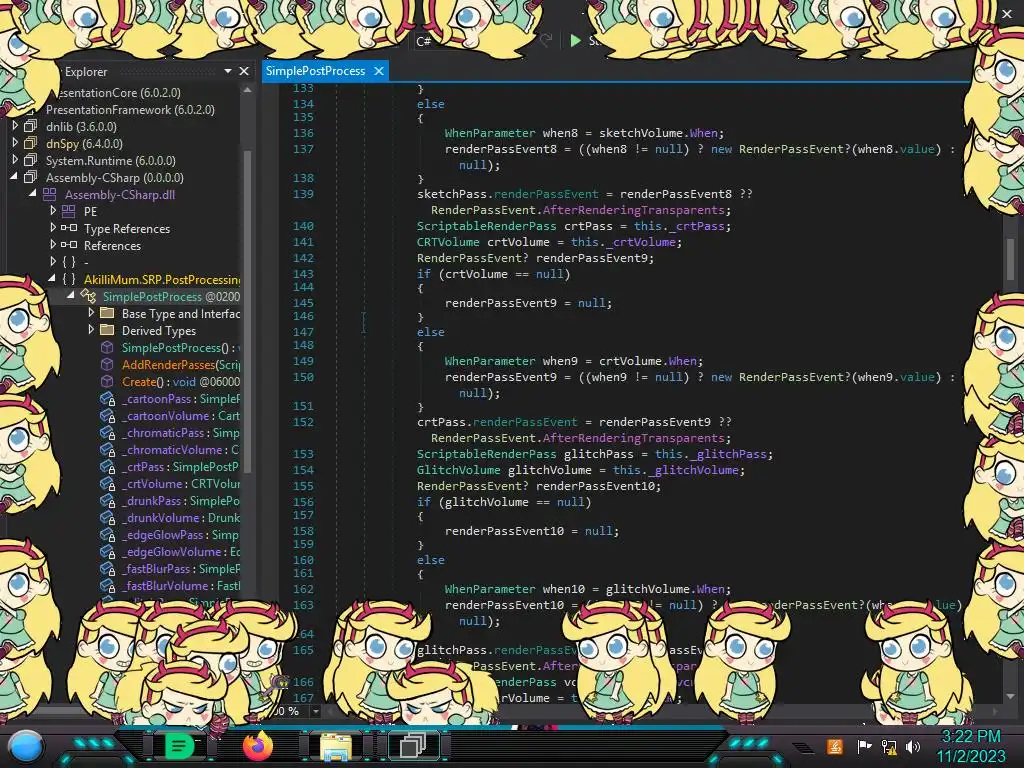Expand the Type References node
This screenshot has height=768, width=1024.
tap(53, 228)
